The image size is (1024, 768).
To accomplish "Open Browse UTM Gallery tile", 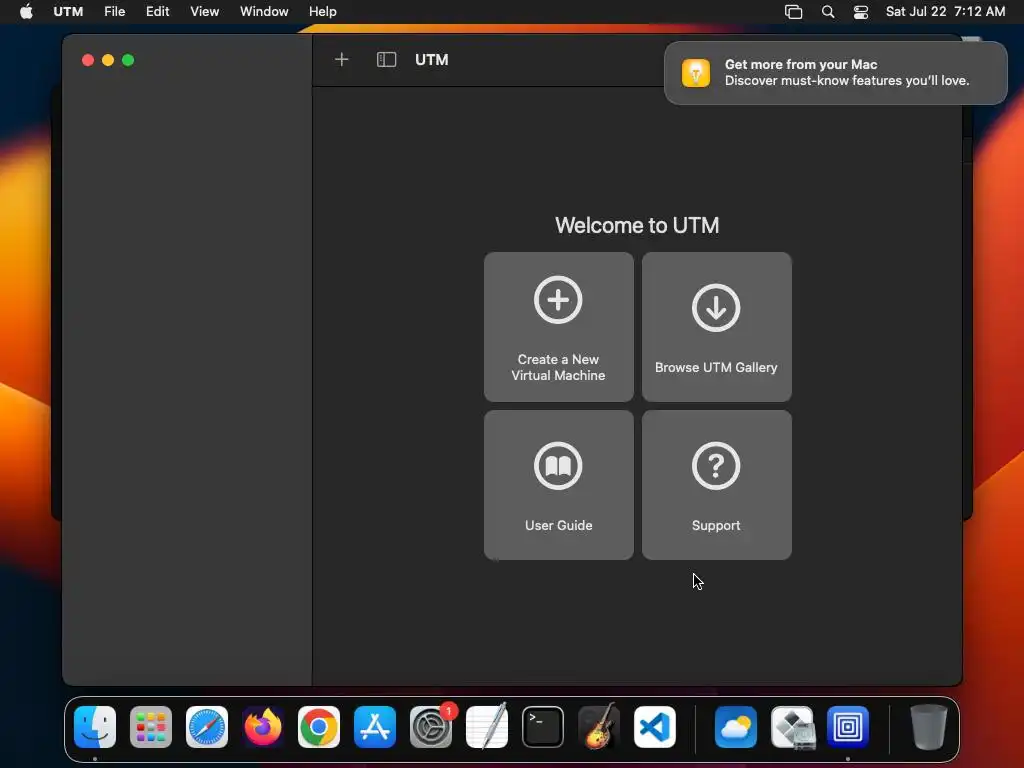I will pyautogui.click(x=716, y=327).
